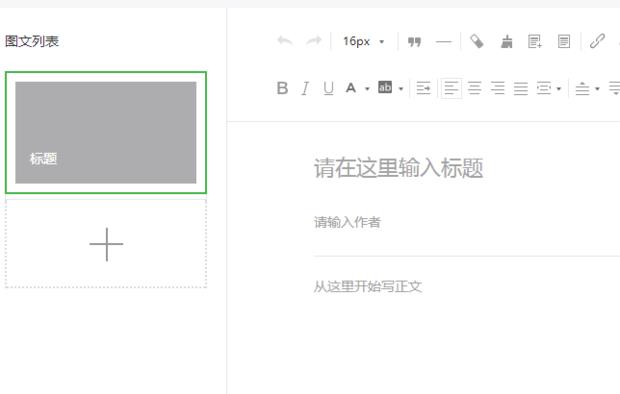The height and width of the screenshot is (394, 620).
Task: Insert a hyperlink
Action: tap(597, 41)
